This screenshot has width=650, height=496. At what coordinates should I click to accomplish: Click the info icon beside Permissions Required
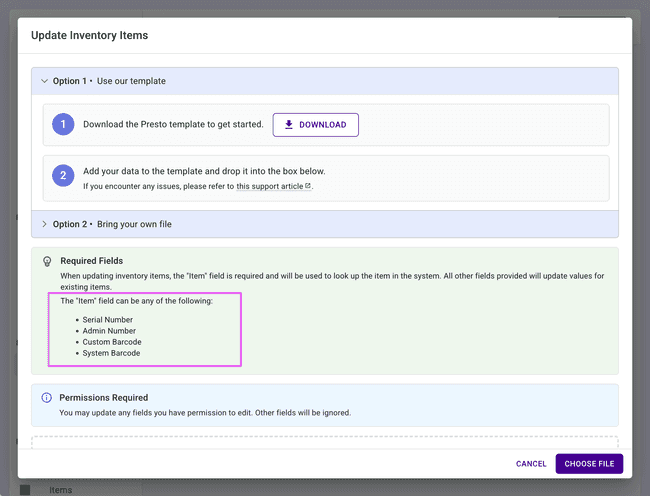(46, 398)
